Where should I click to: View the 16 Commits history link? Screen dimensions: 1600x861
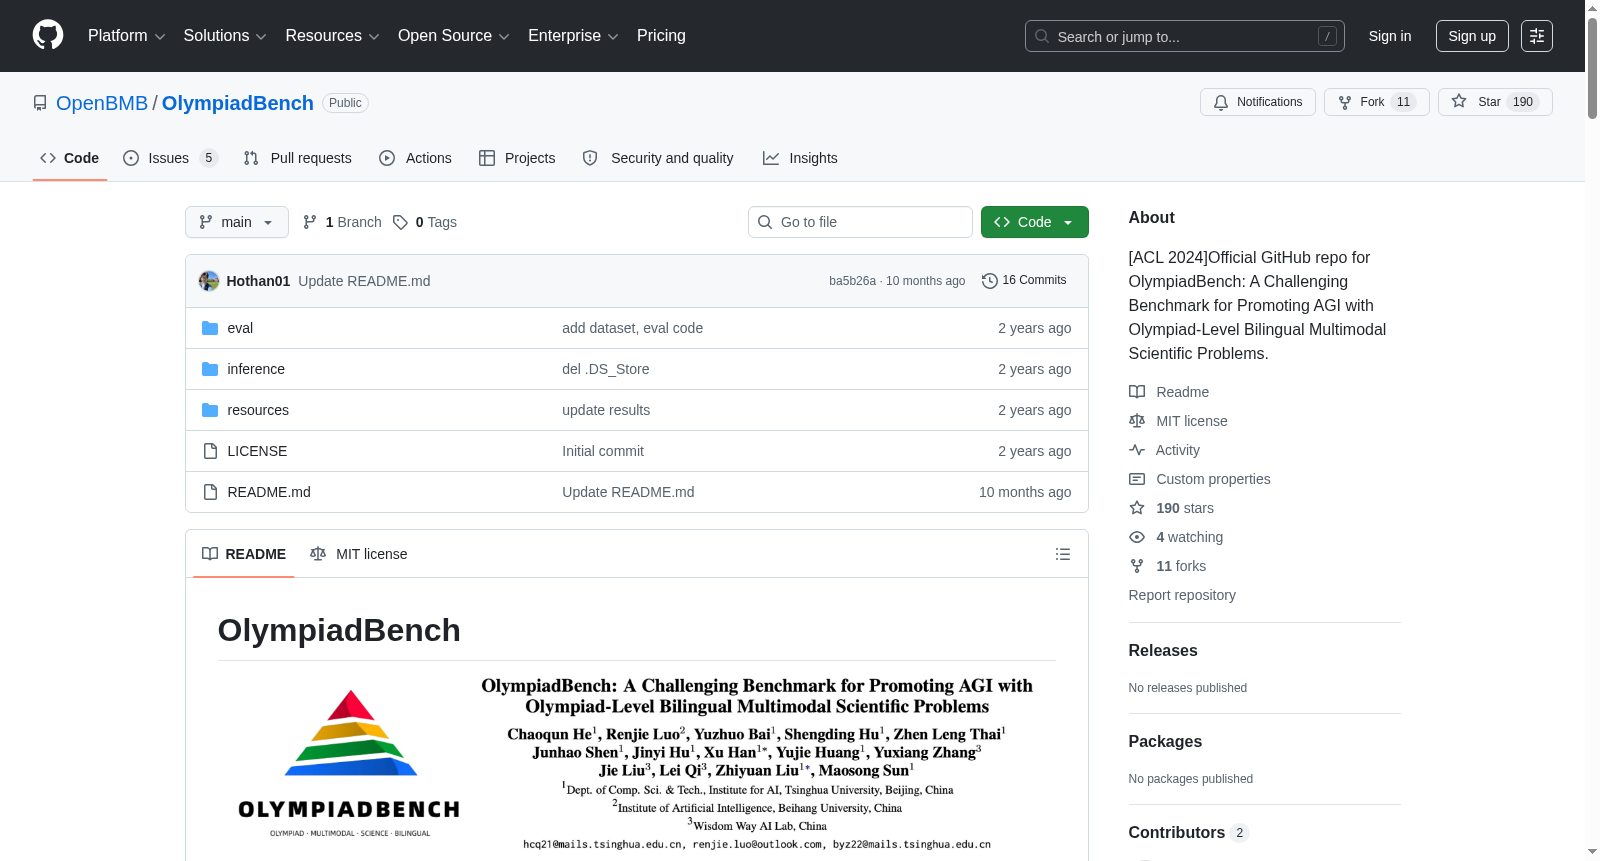tap(1025, 281)
